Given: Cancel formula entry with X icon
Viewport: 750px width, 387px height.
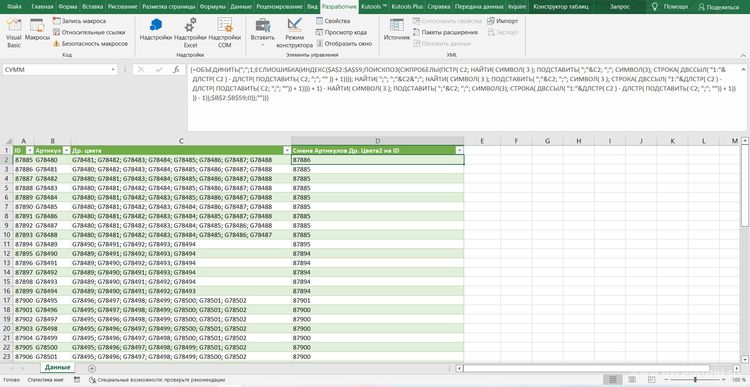Looking at the screenshot, I should (141, 70).
